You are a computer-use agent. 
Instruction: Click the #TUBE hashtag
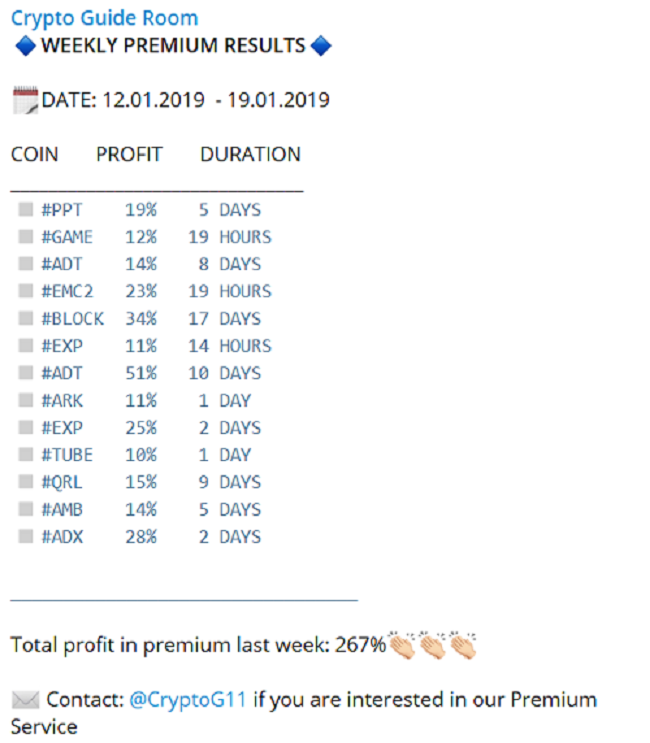67,455
